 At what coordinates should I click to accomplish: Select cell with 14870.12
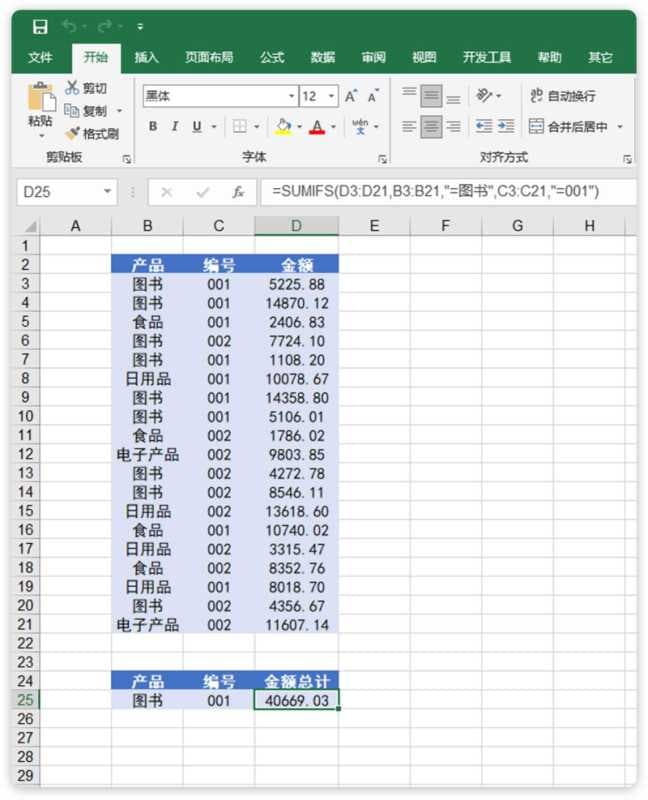[x=296, y=303]
